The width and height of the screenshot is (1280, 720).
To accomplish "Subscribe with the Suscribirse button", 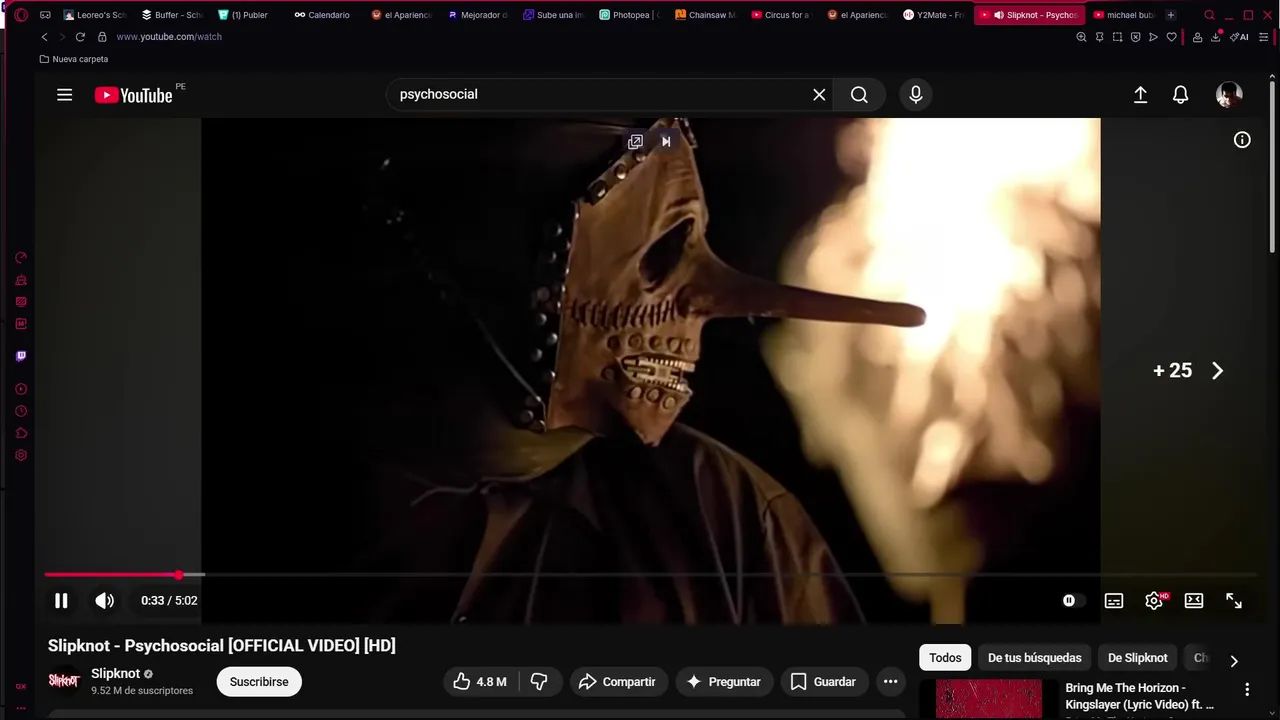I will click(259, 682).
